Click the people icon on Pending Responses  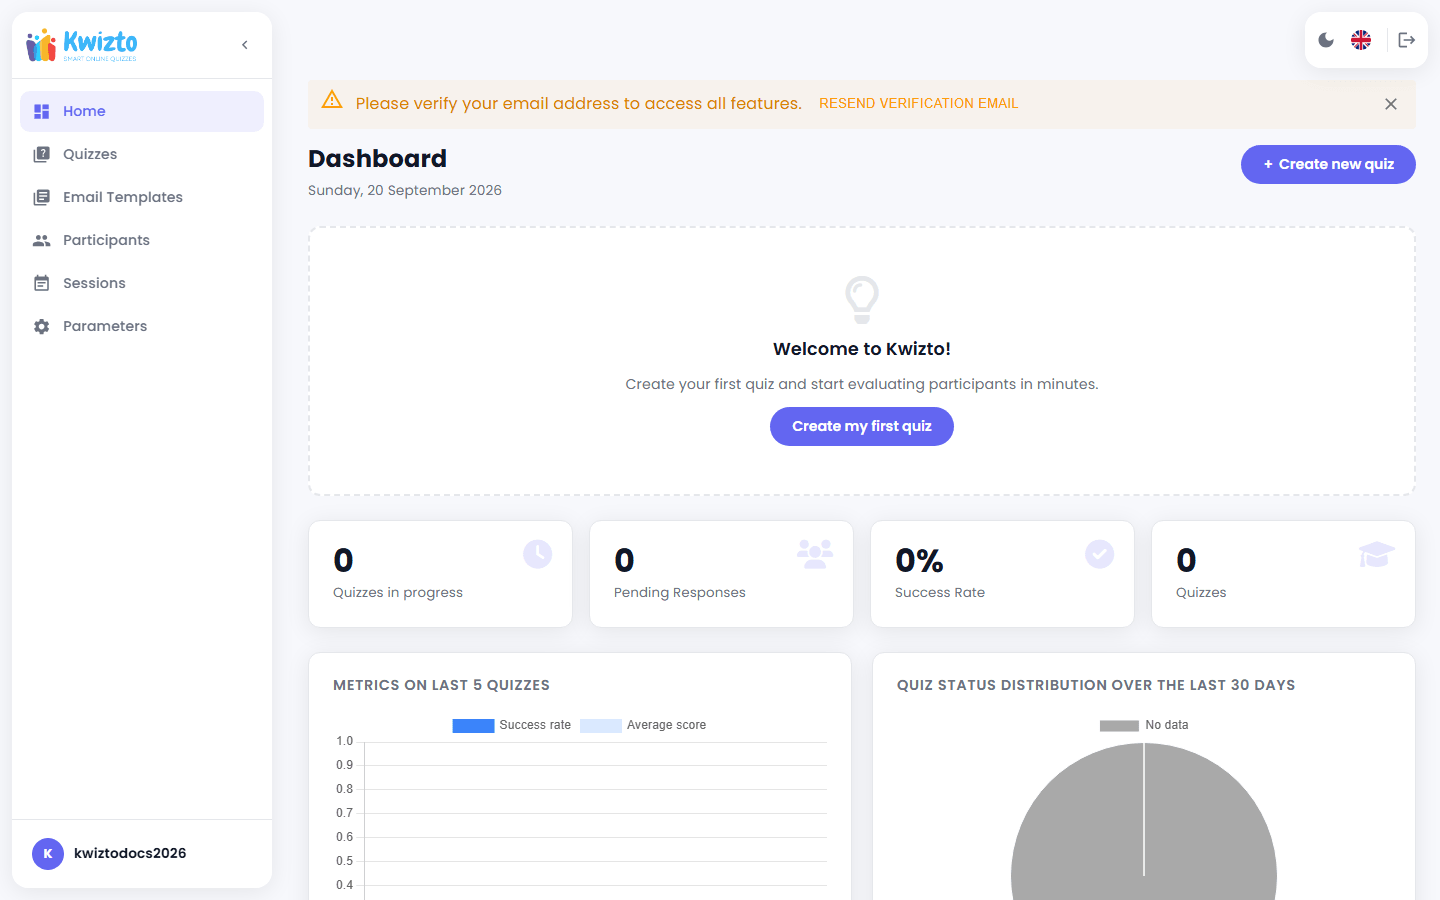(x=815, y=554)
